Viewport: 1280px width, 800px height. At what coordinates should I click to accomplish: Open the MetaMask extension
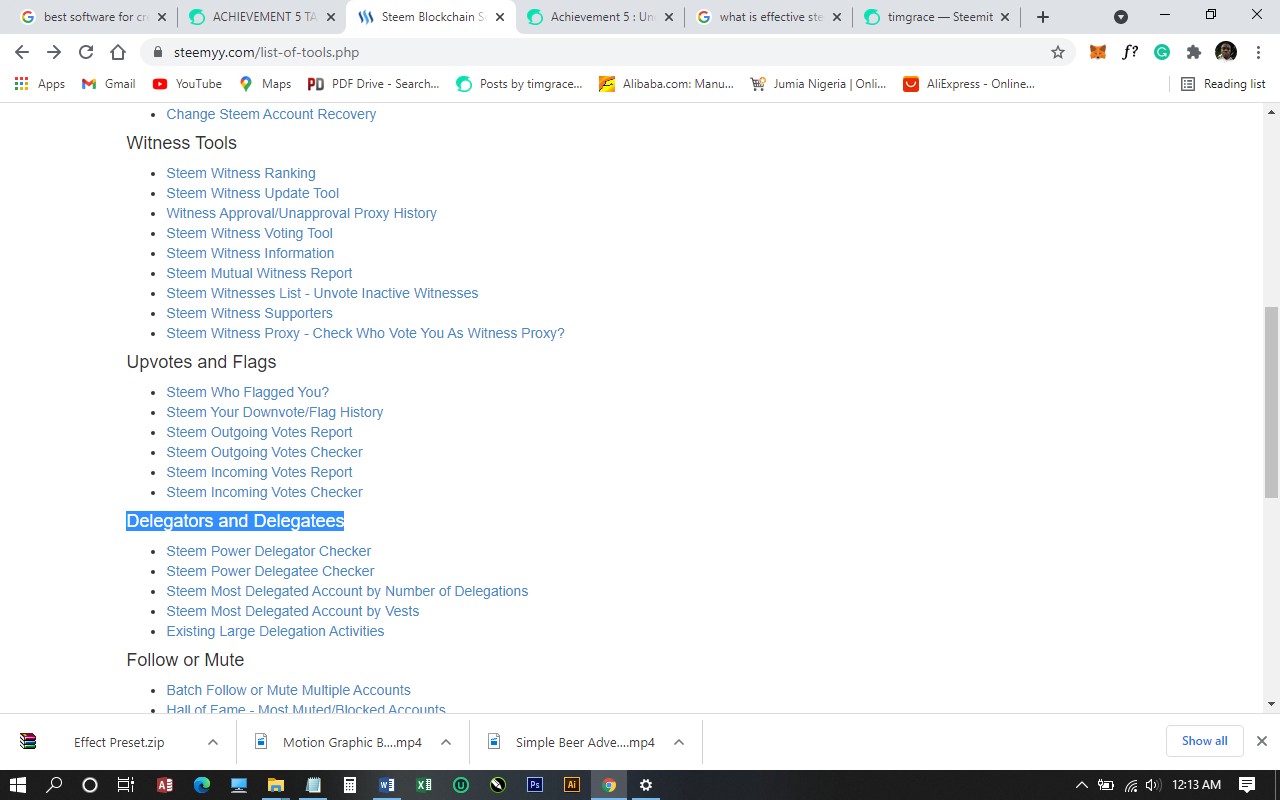(1097, 51)
